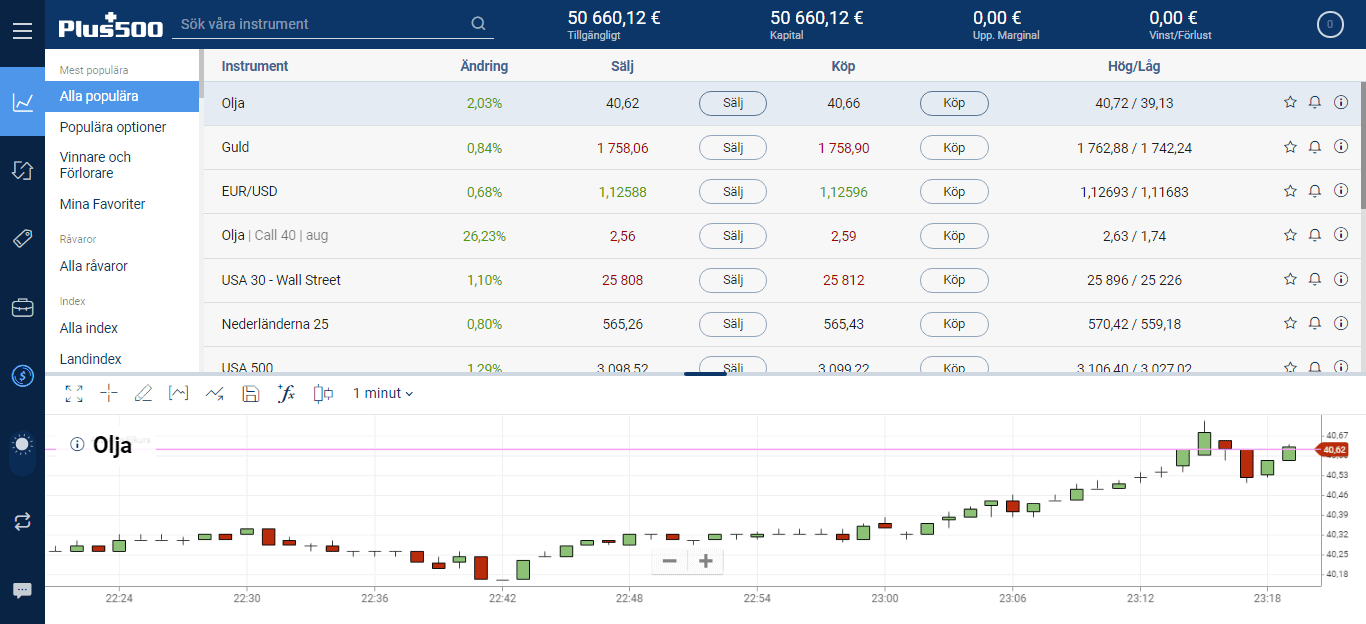Toggle the light/dark theme switch
The width and height of the screenshot is (1366, 624).
[x=22, y=445]
